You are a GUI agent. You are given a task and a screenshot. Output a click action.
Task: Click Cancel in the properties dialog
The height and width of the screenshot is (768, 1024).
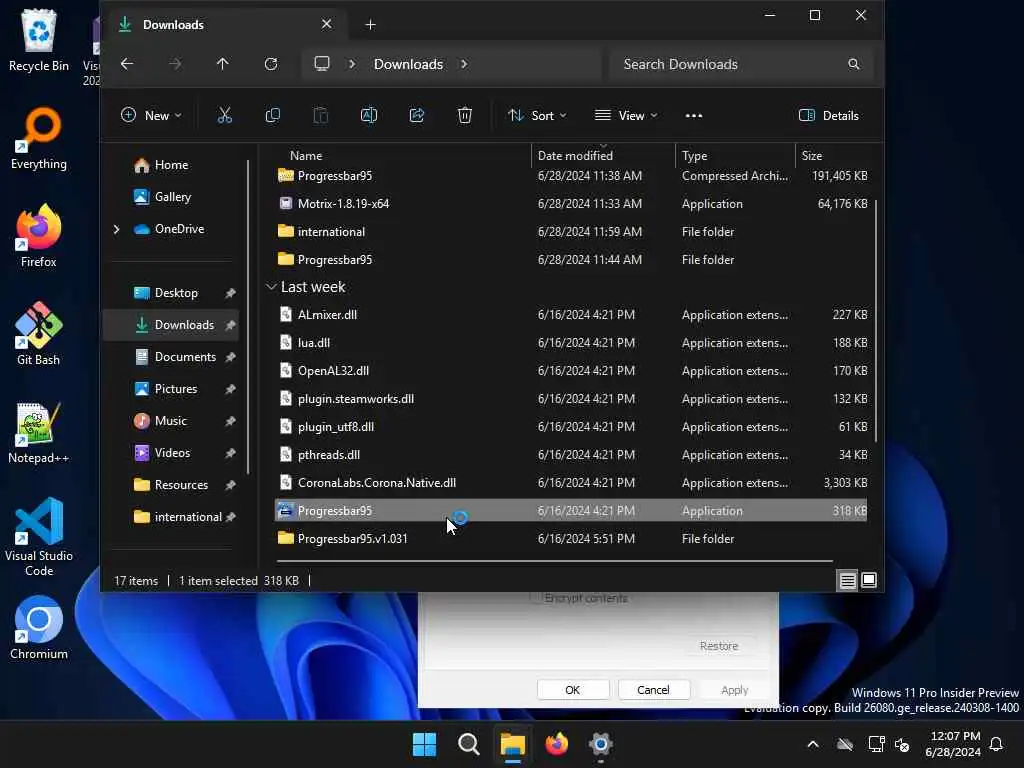tap(654, 690)
